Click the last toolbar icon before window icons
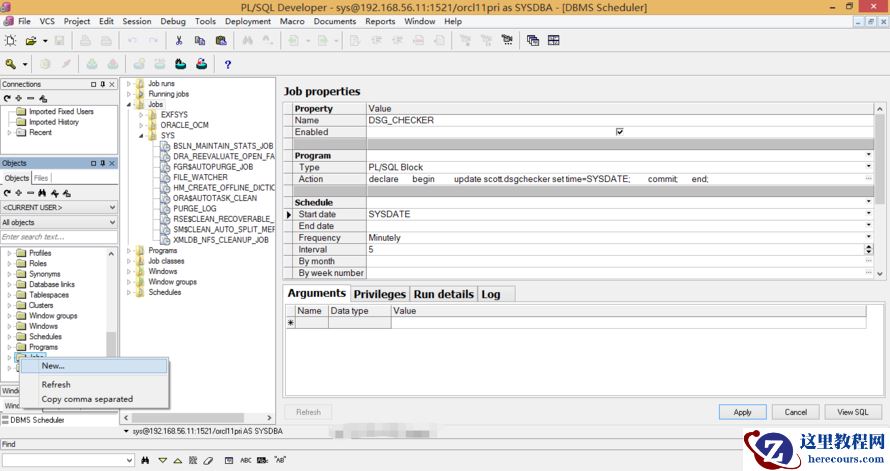Viewport: 890px width, 471px height. [x=507, y=40]
